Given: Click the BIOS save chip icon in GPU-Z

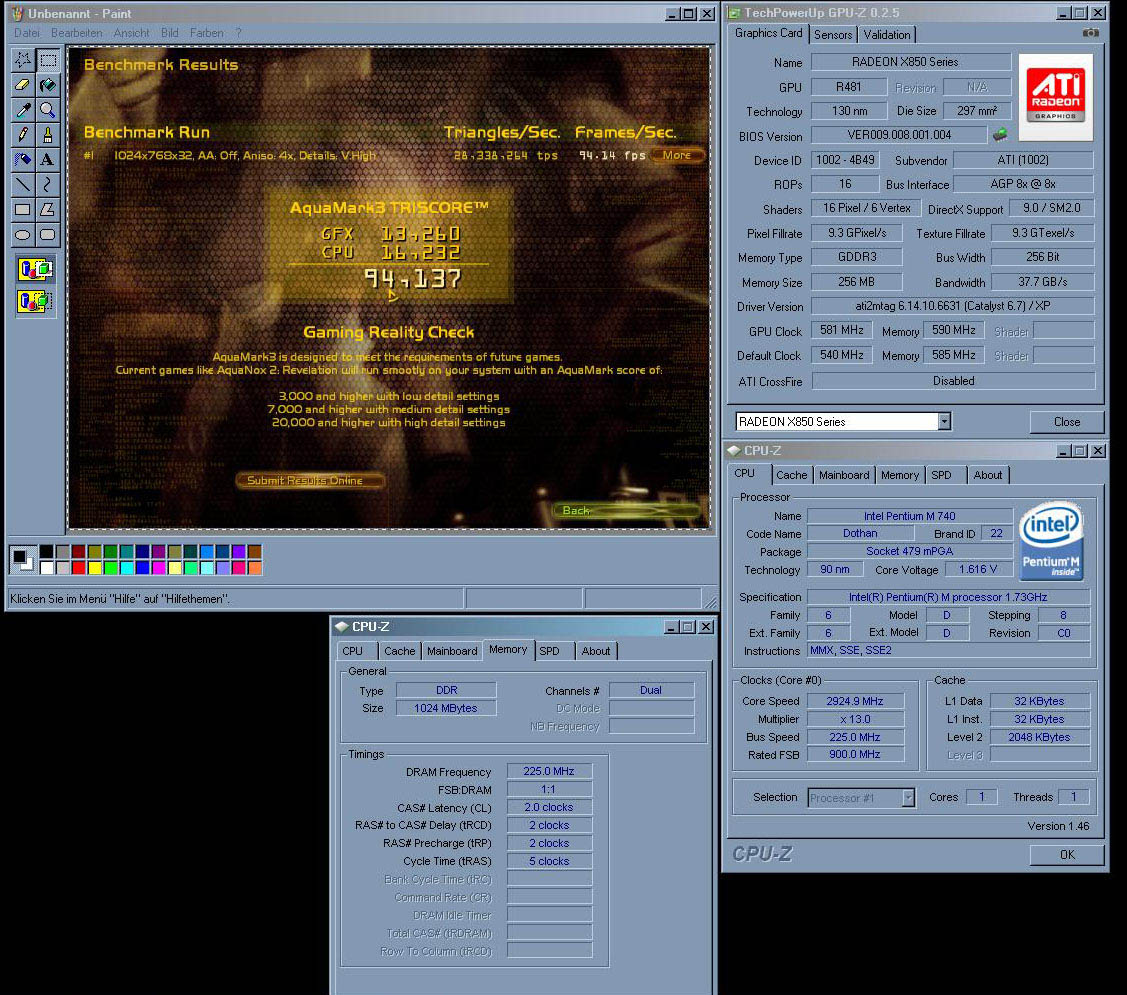Looking at the screenshot, I should point(1000,134).
